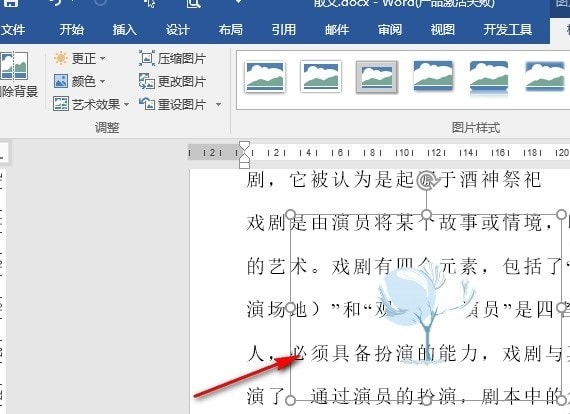Image resolution: width=570 pixels, height=414 pixels.
Task: Apply the fifth reflected picture style
Action: point(489,78)
